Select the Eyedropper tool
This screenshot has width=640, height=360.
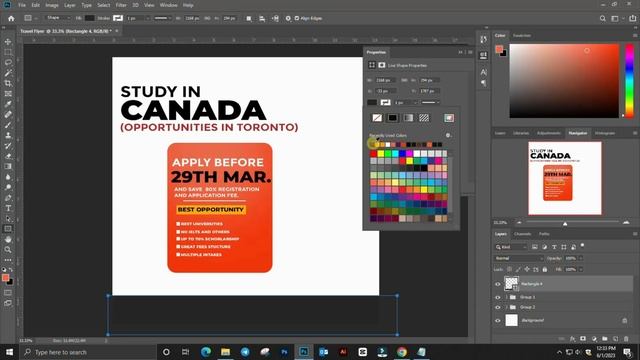pyautogui.click(x=8, y=104)
